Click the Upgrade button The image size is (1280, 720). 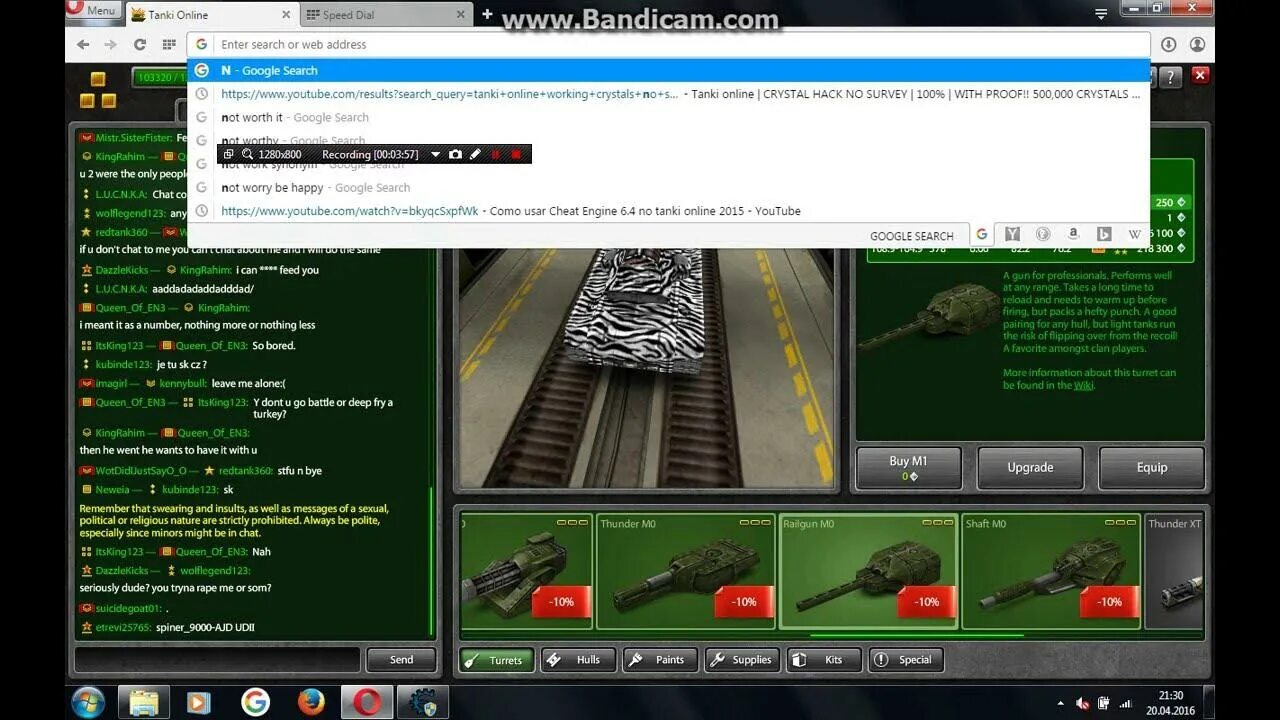click(1030, 468)
